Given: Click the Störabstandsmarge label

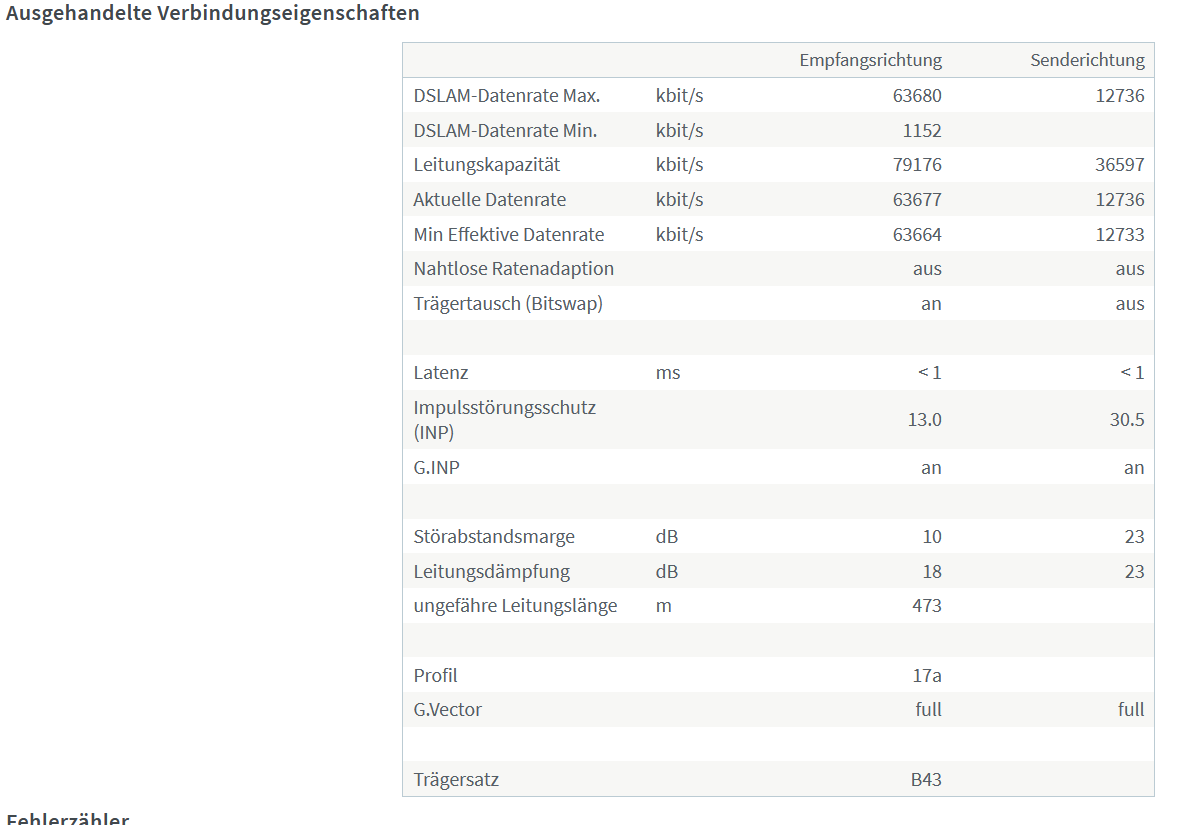Looking at the screenshot, I should click(x=494, y=537).
